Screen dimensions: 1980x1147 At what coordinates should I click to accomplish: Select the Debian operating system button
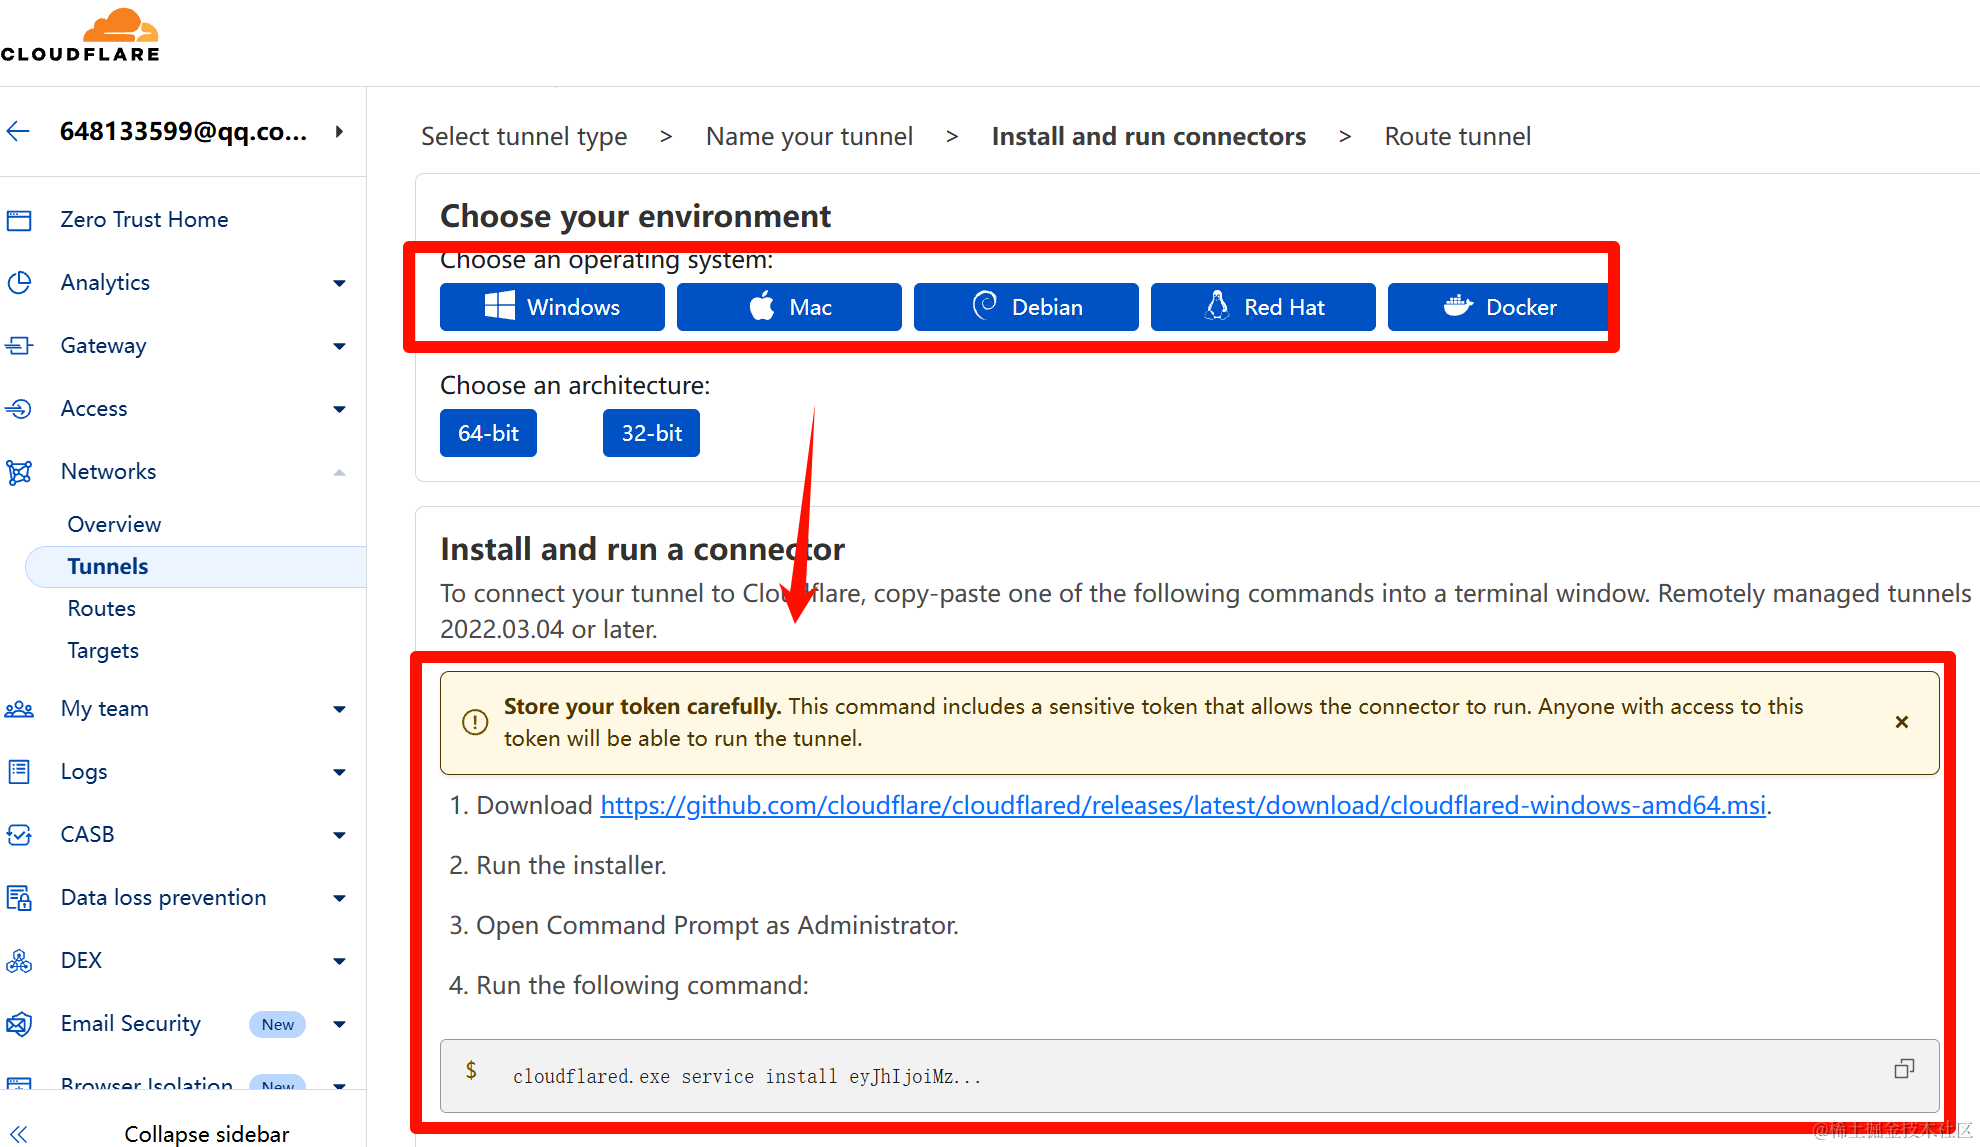pos(1026,307)
